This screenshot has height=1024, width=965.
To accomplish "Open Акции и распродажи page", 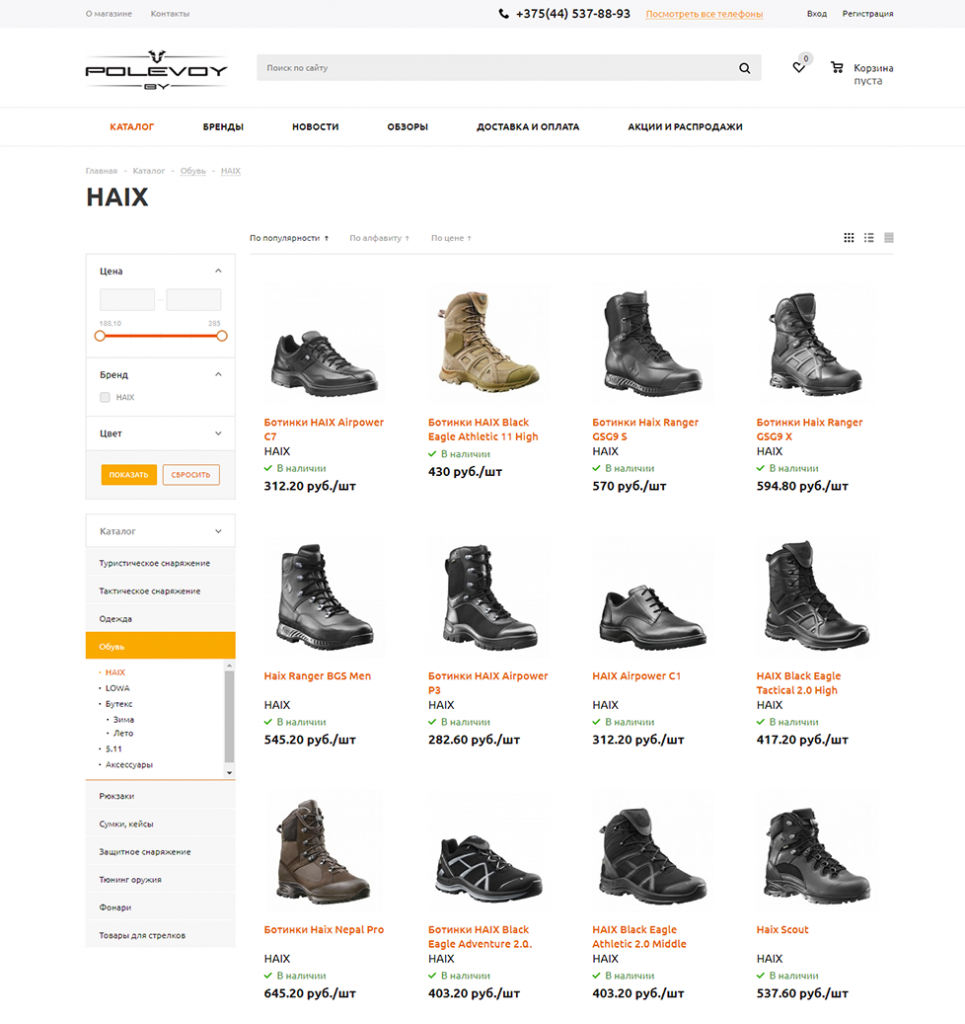I will 685,127.
